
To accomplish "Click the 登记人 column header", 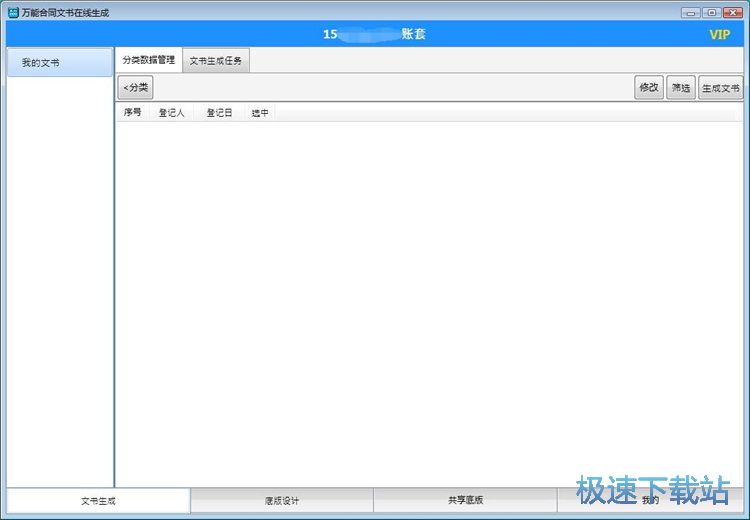I will 172,112.
